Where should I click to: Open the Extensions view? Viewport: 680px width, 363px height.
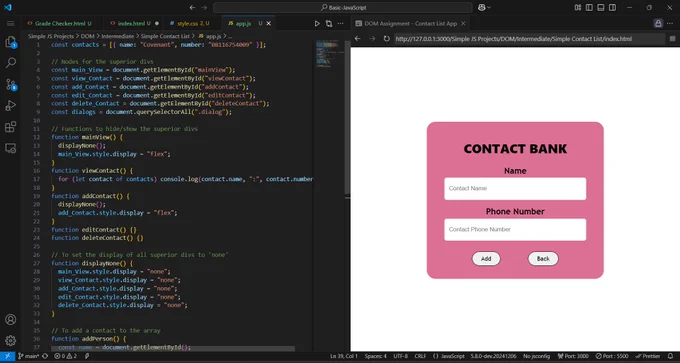pyautogui.click(x=10, y=127)
